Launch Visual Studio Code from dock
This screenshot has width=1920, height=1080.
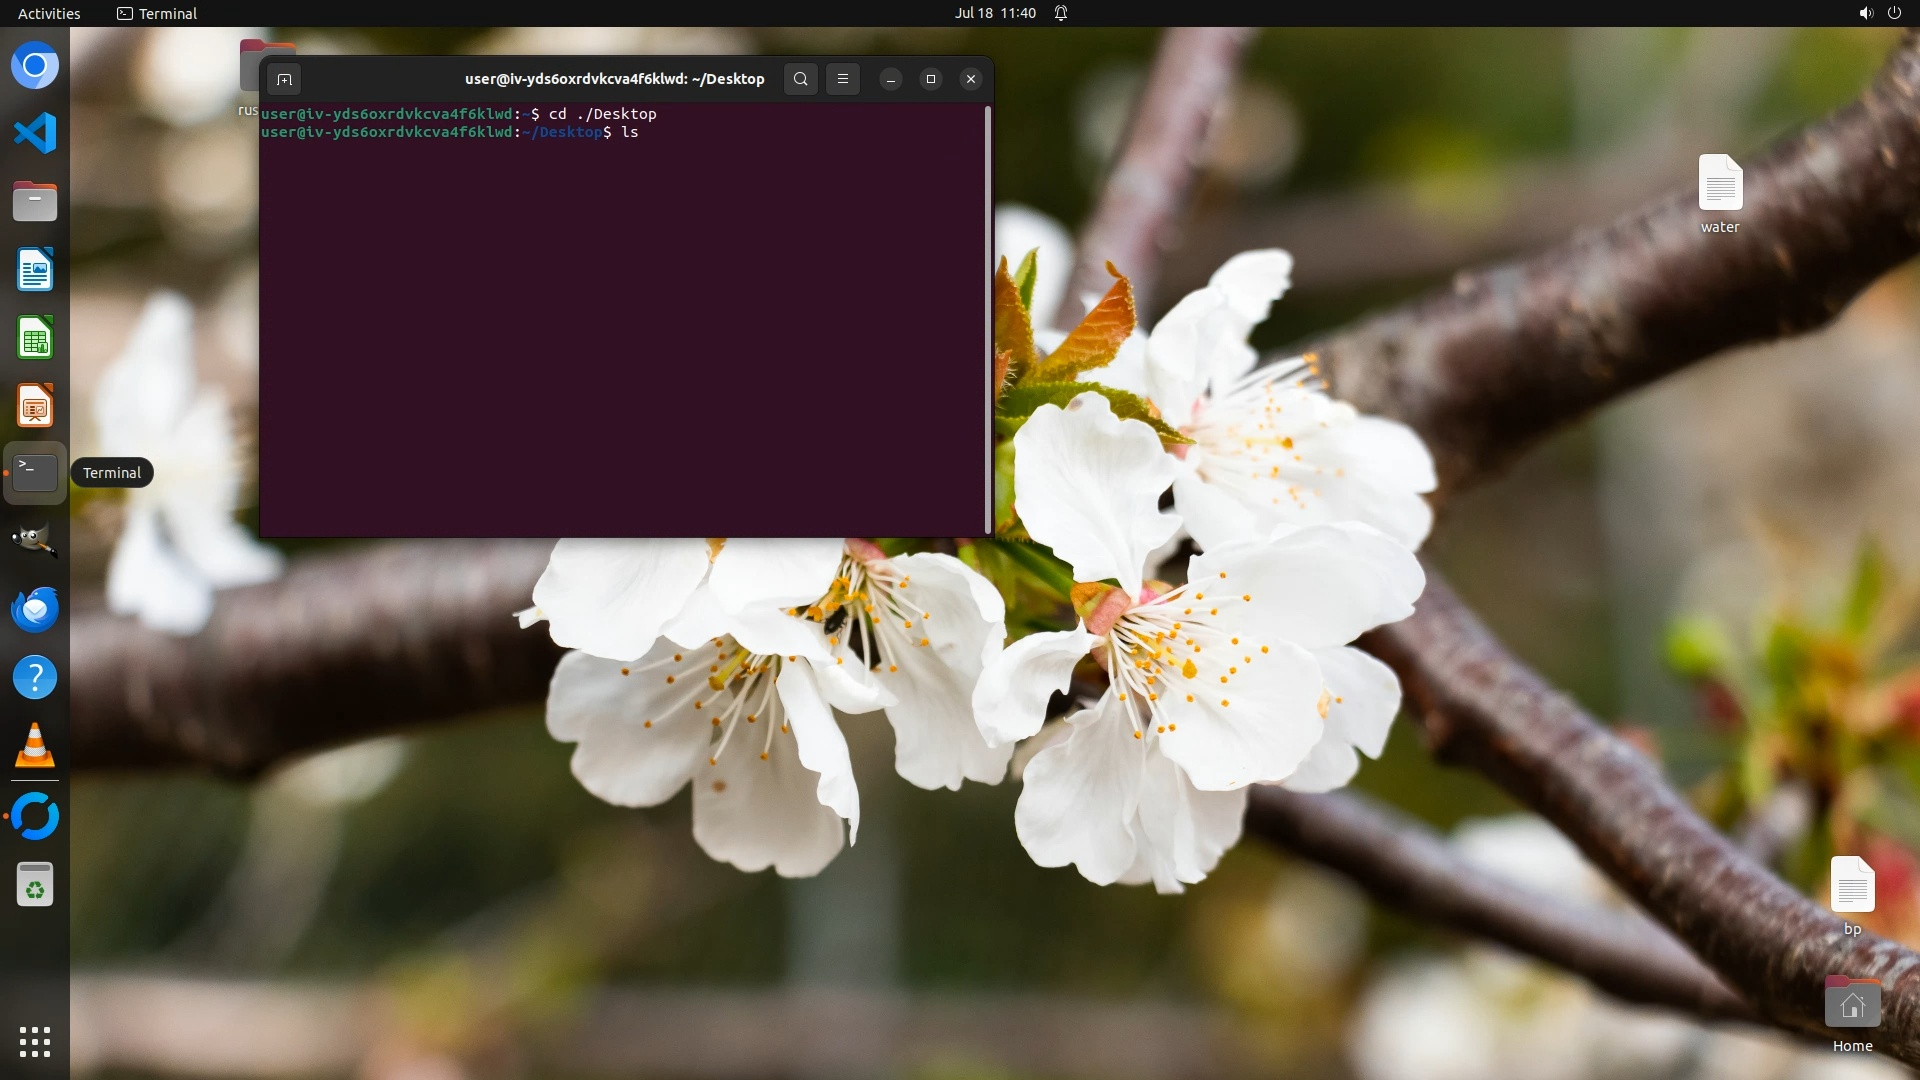click(35, 133)
